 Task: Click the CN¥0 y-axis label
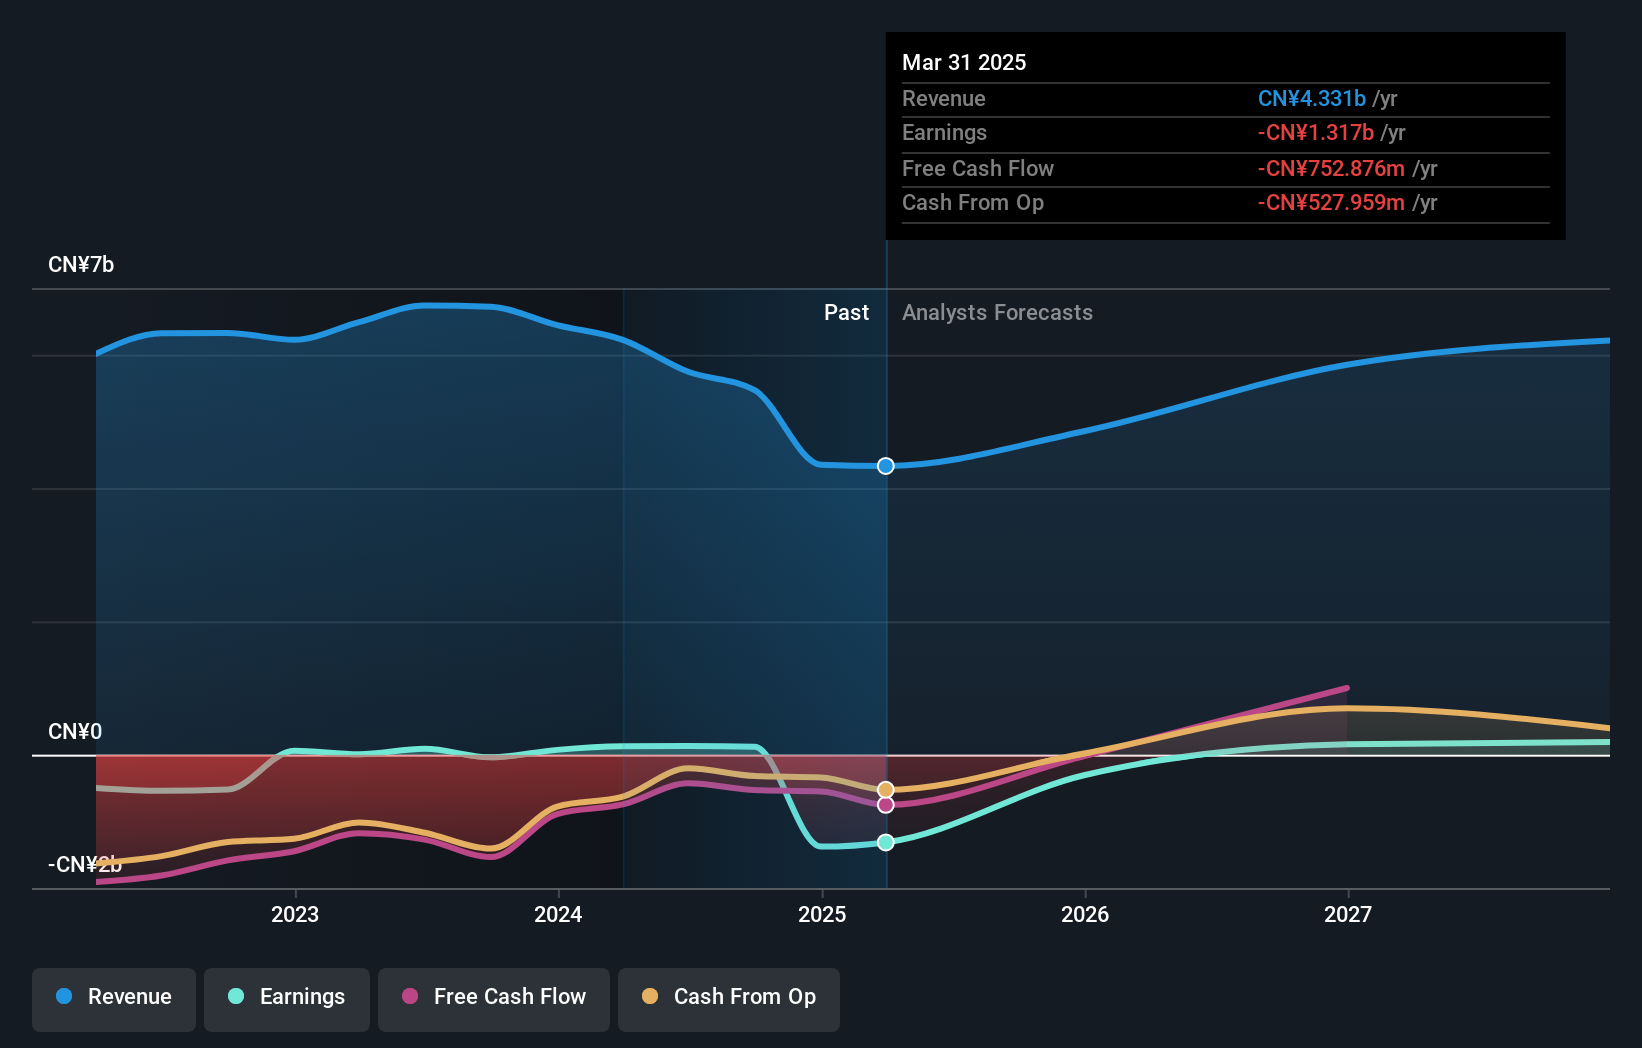pos(75,732)
